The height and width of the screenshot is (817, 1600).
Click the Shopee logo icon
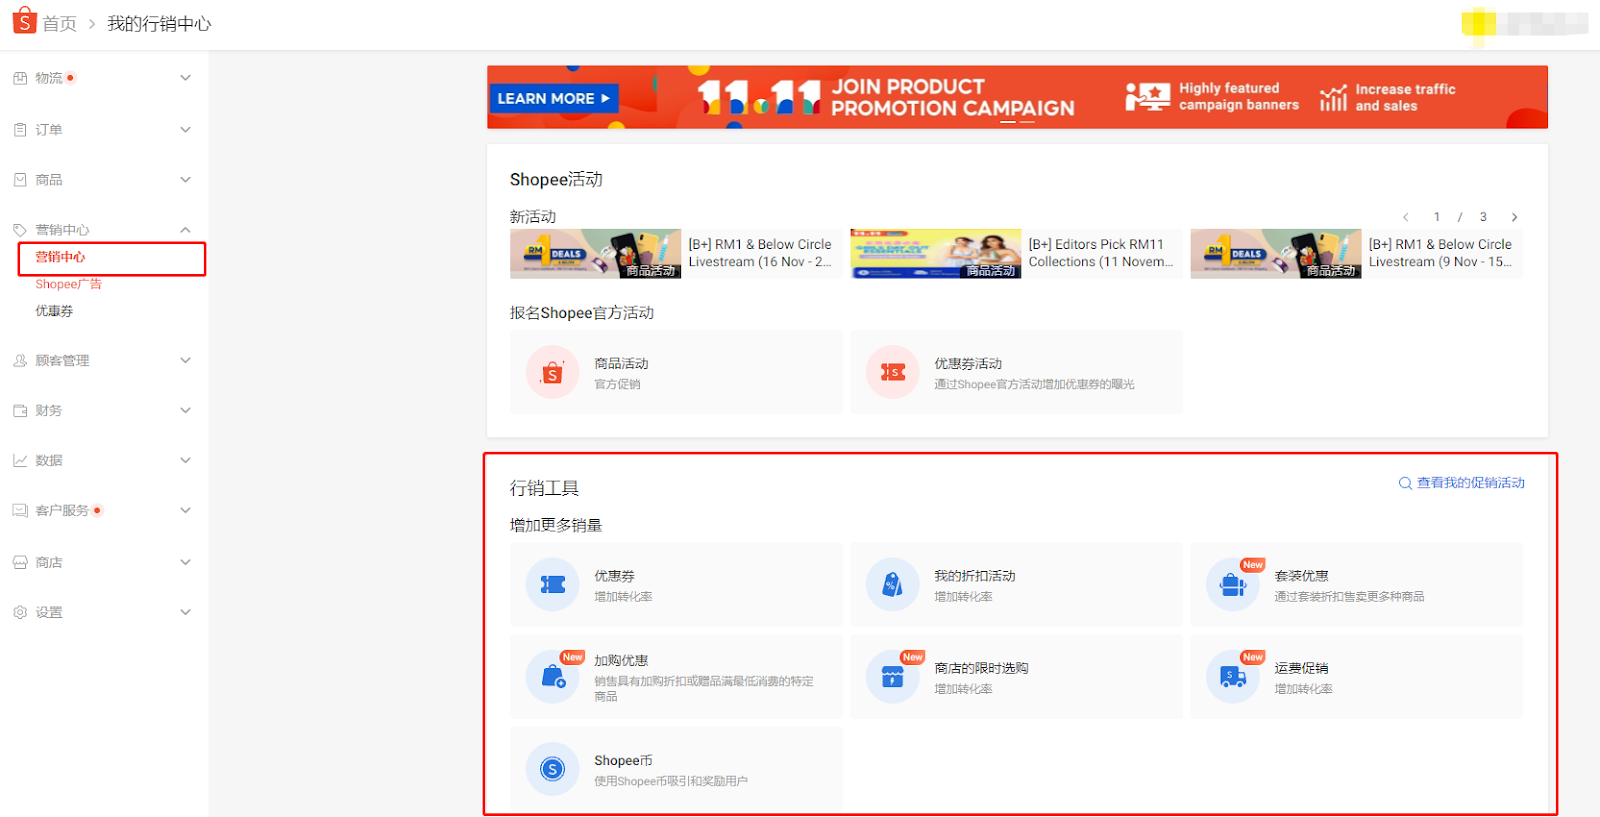(x=24, y=20)
